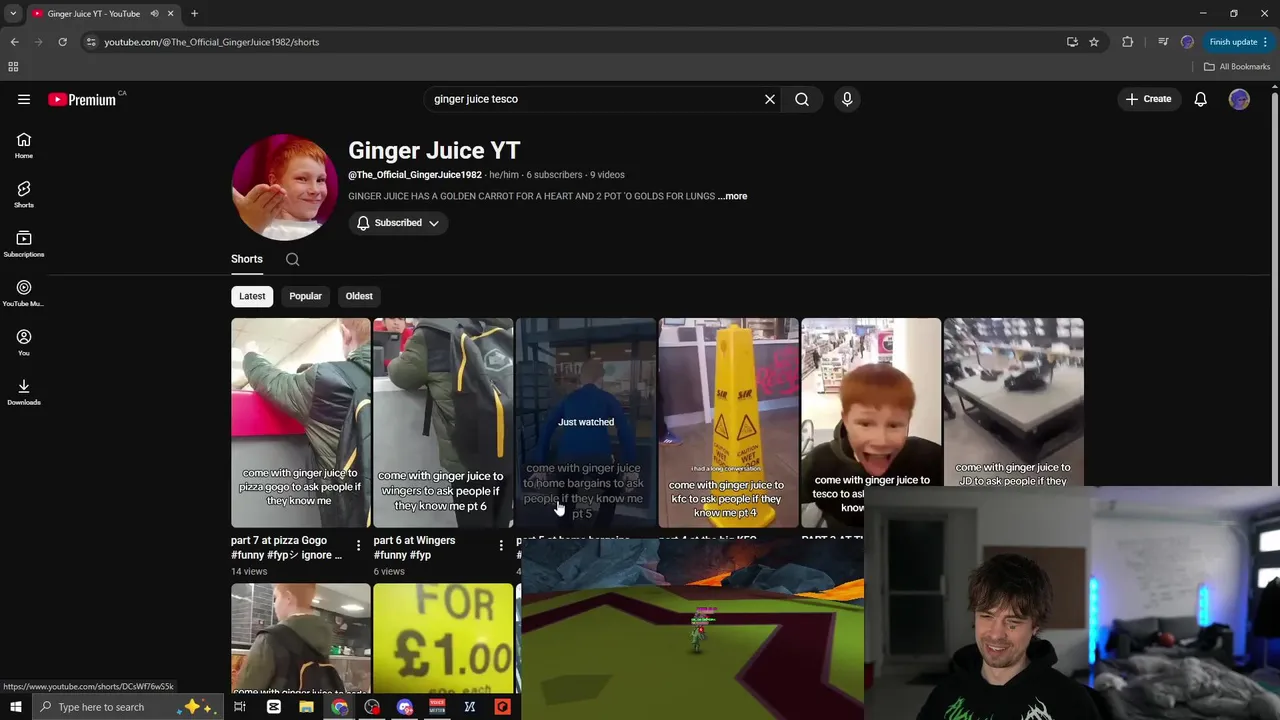Open YouTube notifications bell
This screenshot has height=720, width=1280.
click(x=1201, y=99)
